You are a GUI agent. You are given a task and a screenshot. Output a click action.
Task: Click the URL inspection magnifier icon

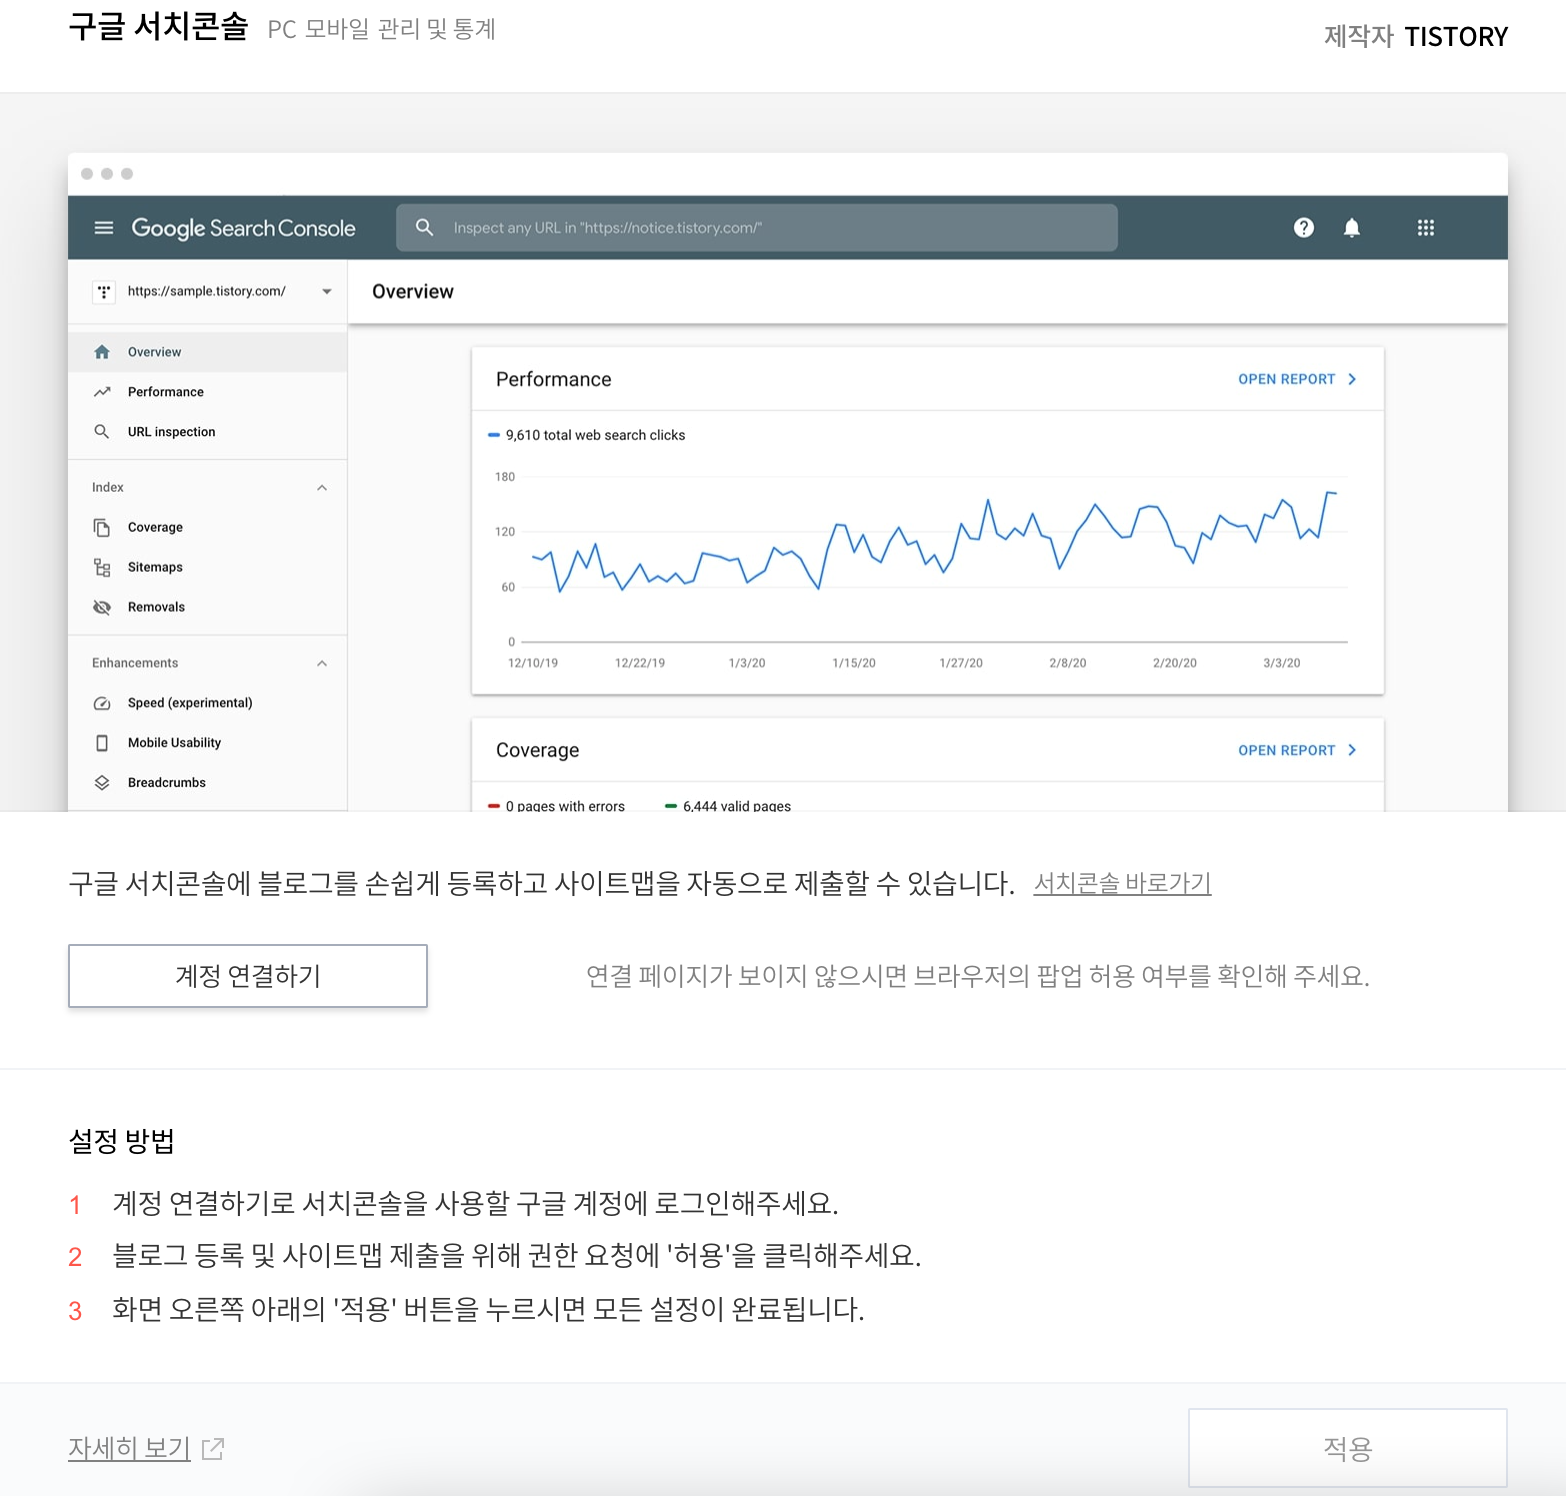pyautogui.click(x=102, y=432)
